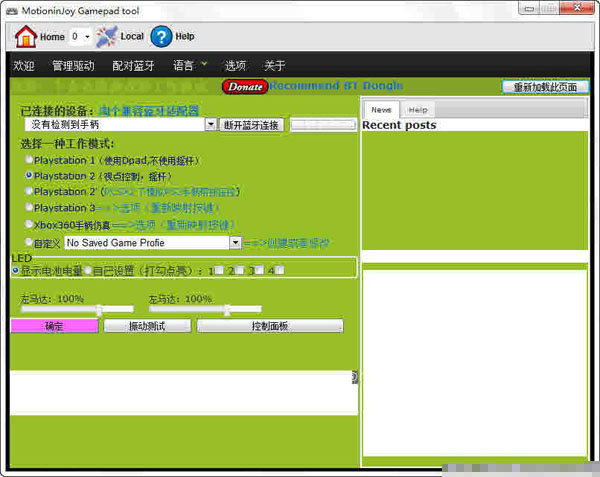Select 自己设置 LED radio button
The height and width of the screenshot is (477, 600).
coord(88,270)
